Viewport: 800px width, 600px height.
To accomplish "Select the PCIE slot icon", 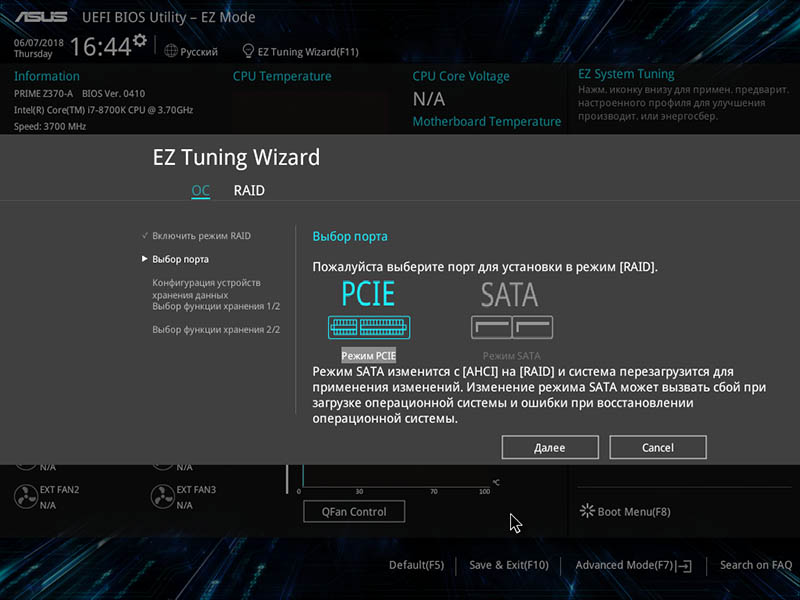I will coord(369,327).
